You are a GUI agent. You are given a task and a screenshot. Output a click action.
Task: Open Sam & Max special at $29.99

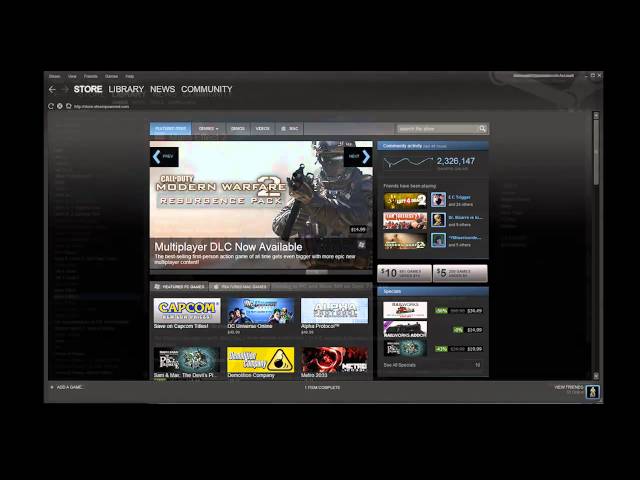pos(405,348)
